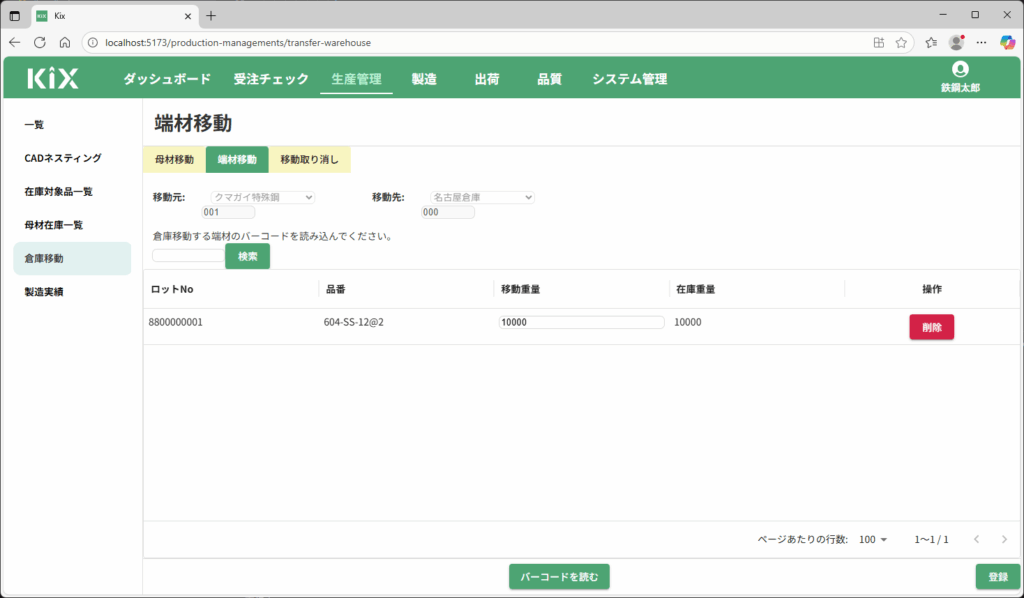1024x598 pixels.
Task: Reload the page with refresh icon
Action: 40,43
